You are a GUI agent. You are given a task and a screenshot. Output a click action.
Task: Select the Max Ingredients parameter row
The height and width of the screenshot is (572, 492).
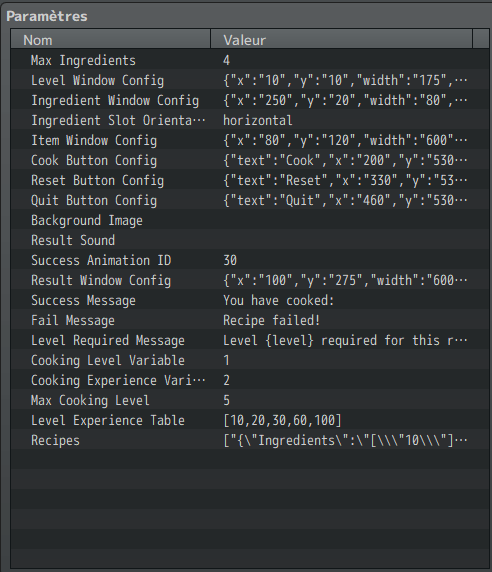pyautogui.click(x=250, y=61)
